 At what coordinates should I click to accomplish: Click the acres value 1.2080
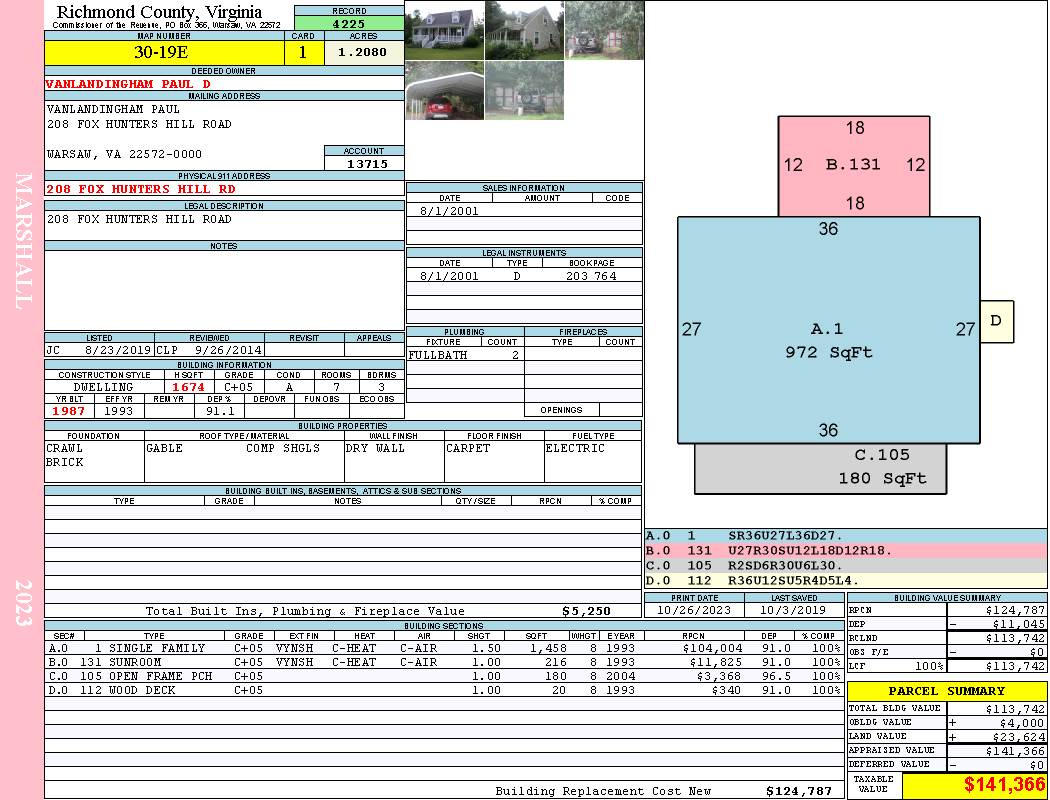364,52
